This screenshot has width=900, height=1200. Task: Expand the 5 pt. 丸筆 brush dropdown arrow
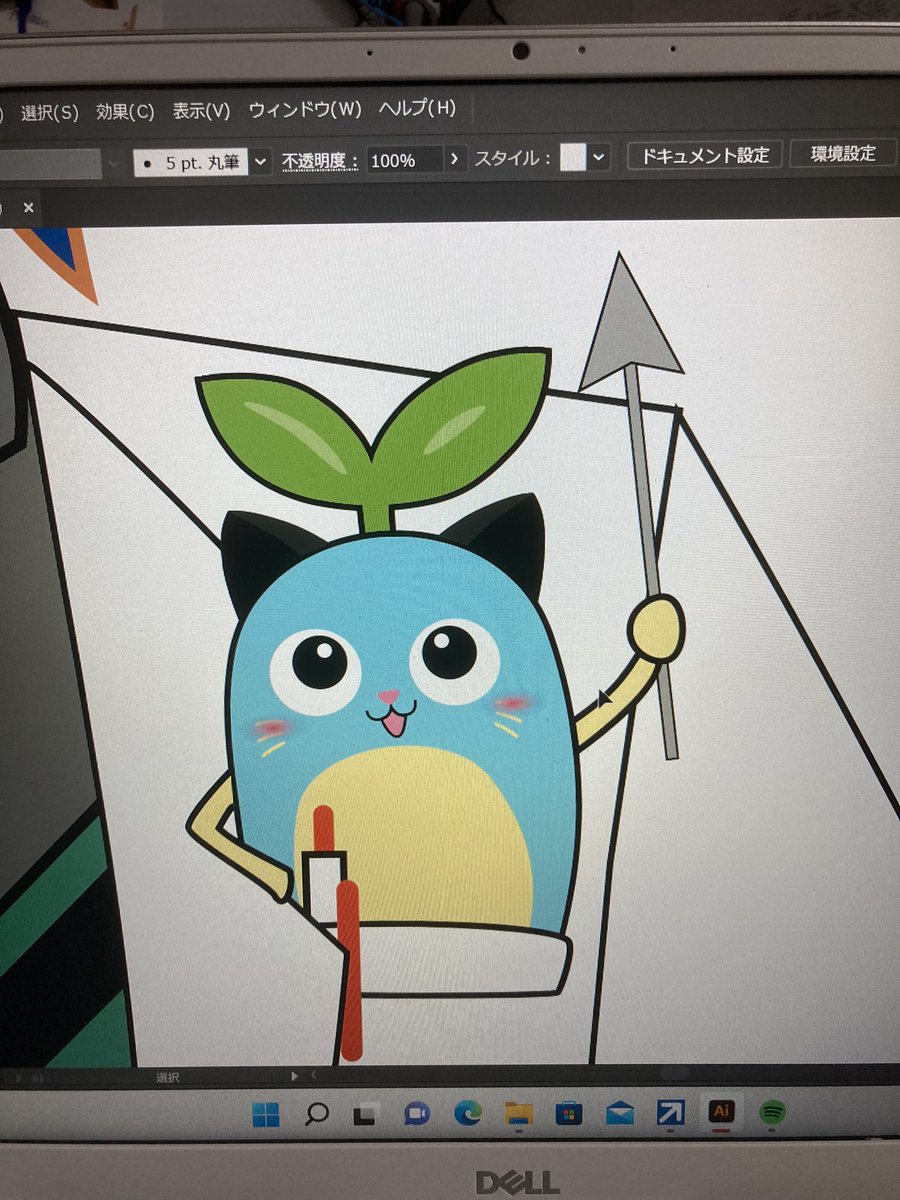click(x=261, y=161)
